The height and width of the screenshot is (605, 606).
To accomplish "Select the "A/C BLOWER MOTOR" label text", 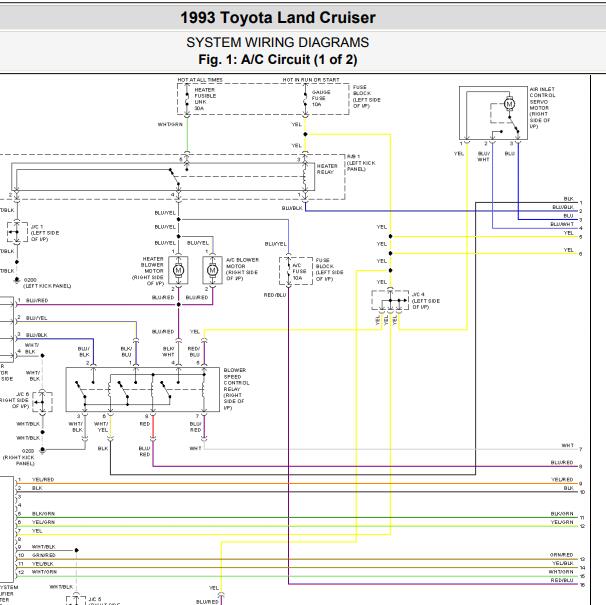I will 242,269.
